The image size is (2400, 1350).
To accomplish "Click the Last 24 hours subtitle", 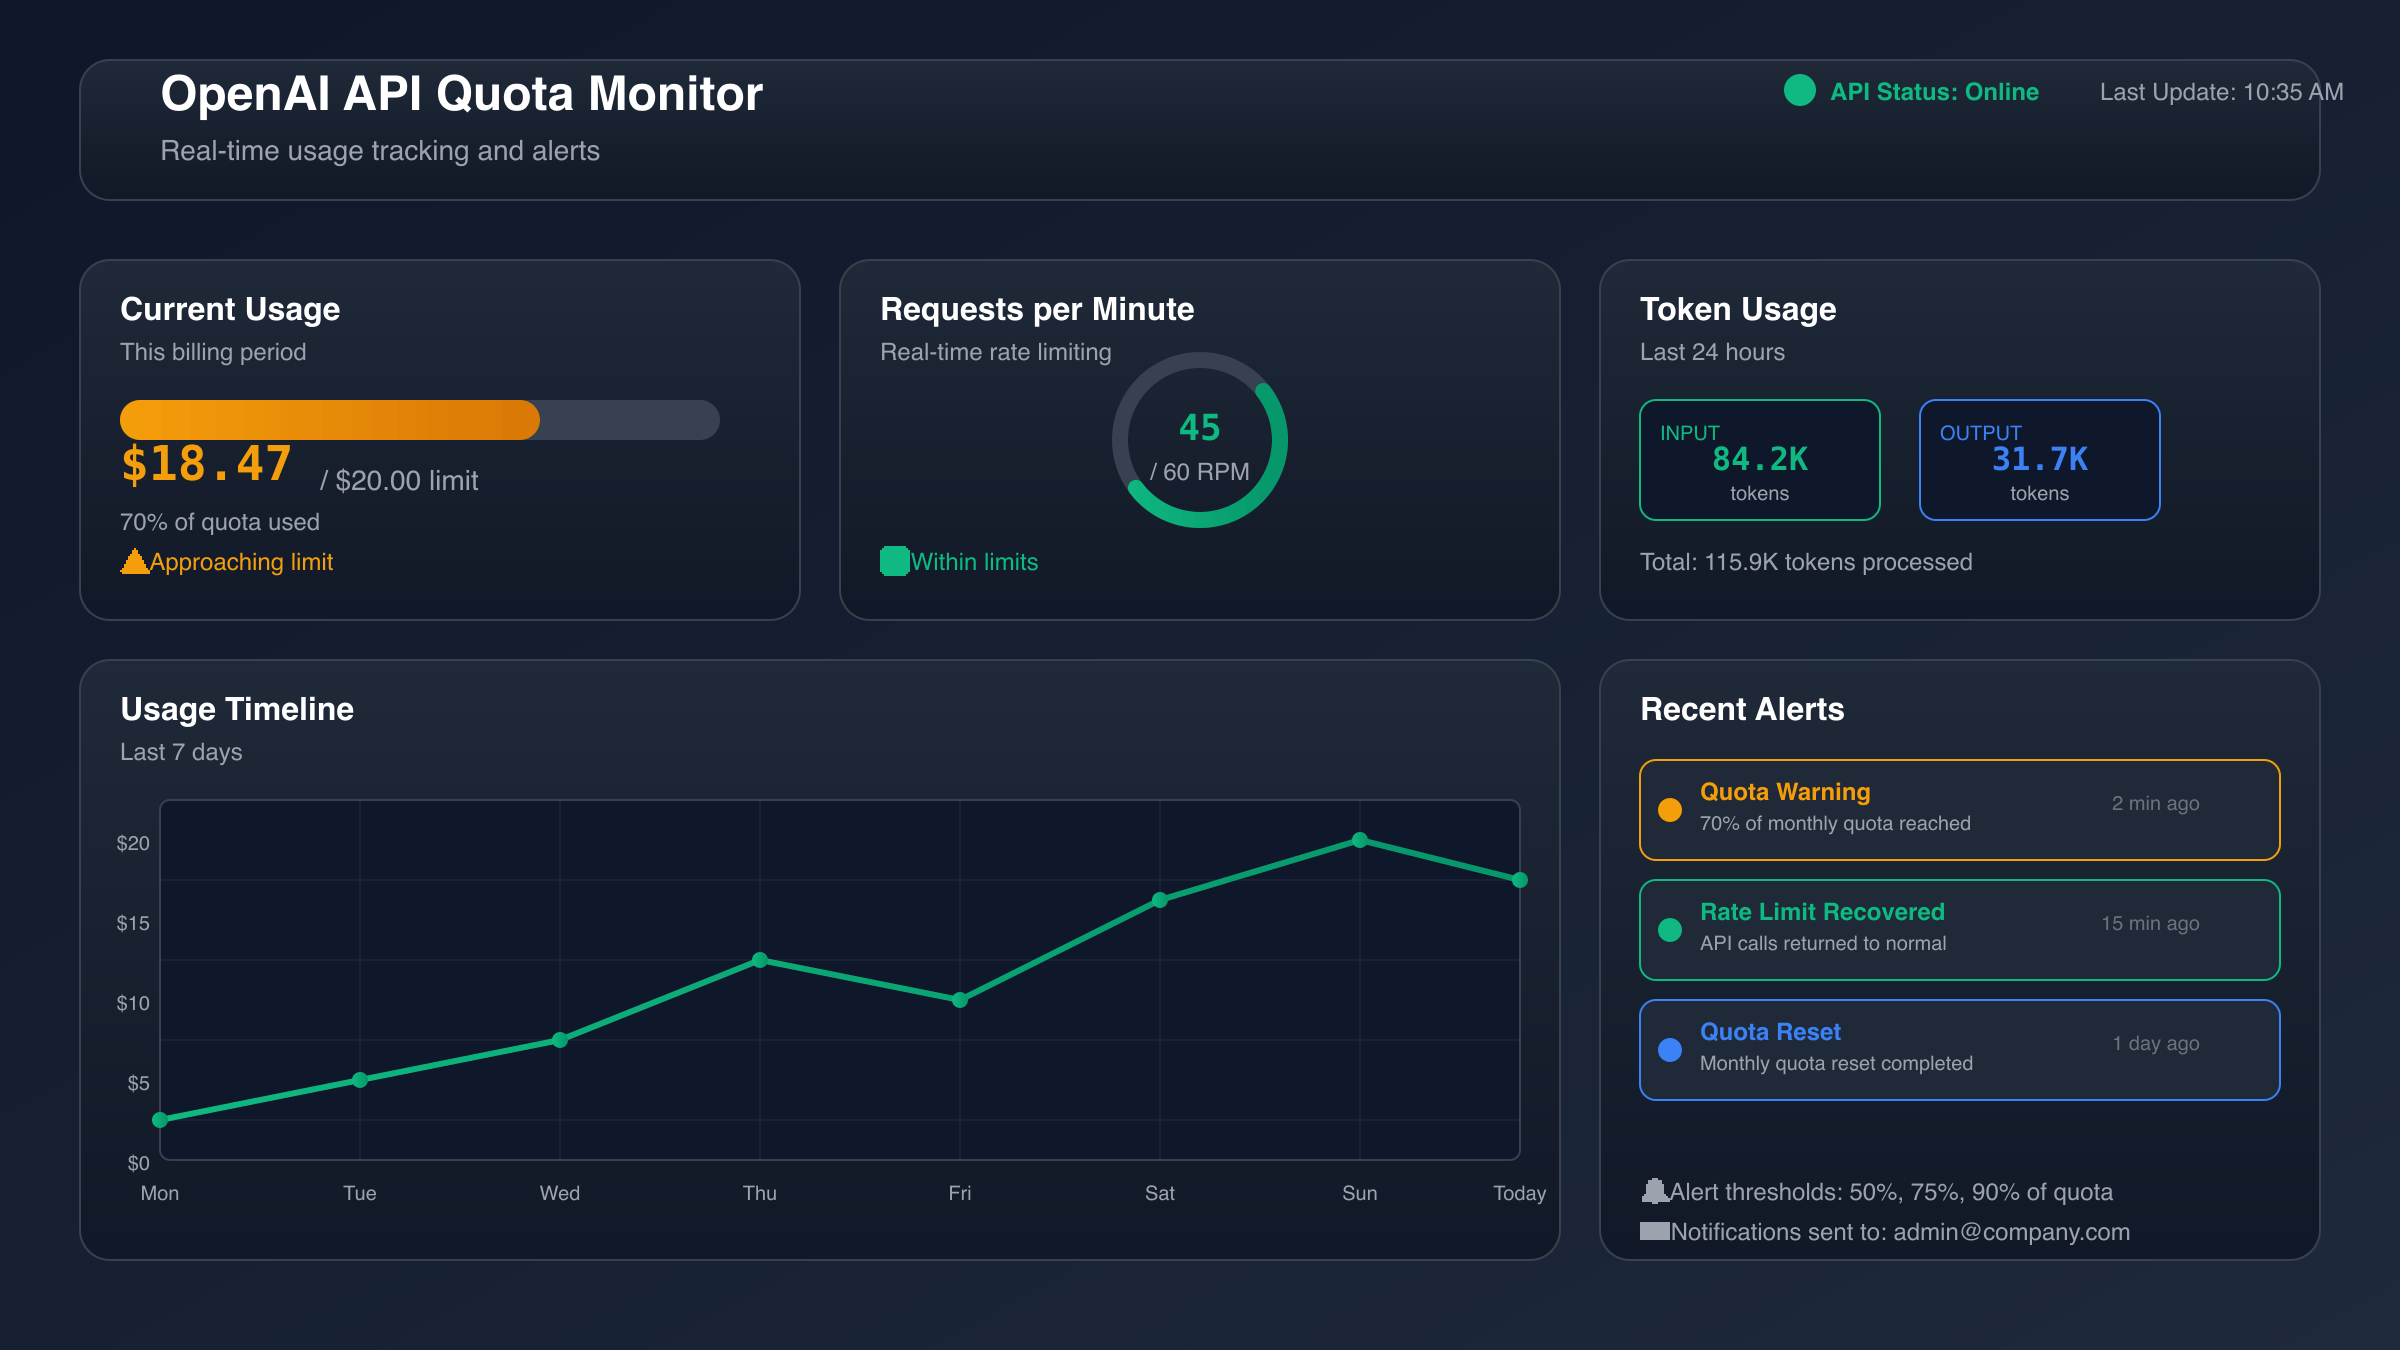I will pos(1712,352).
